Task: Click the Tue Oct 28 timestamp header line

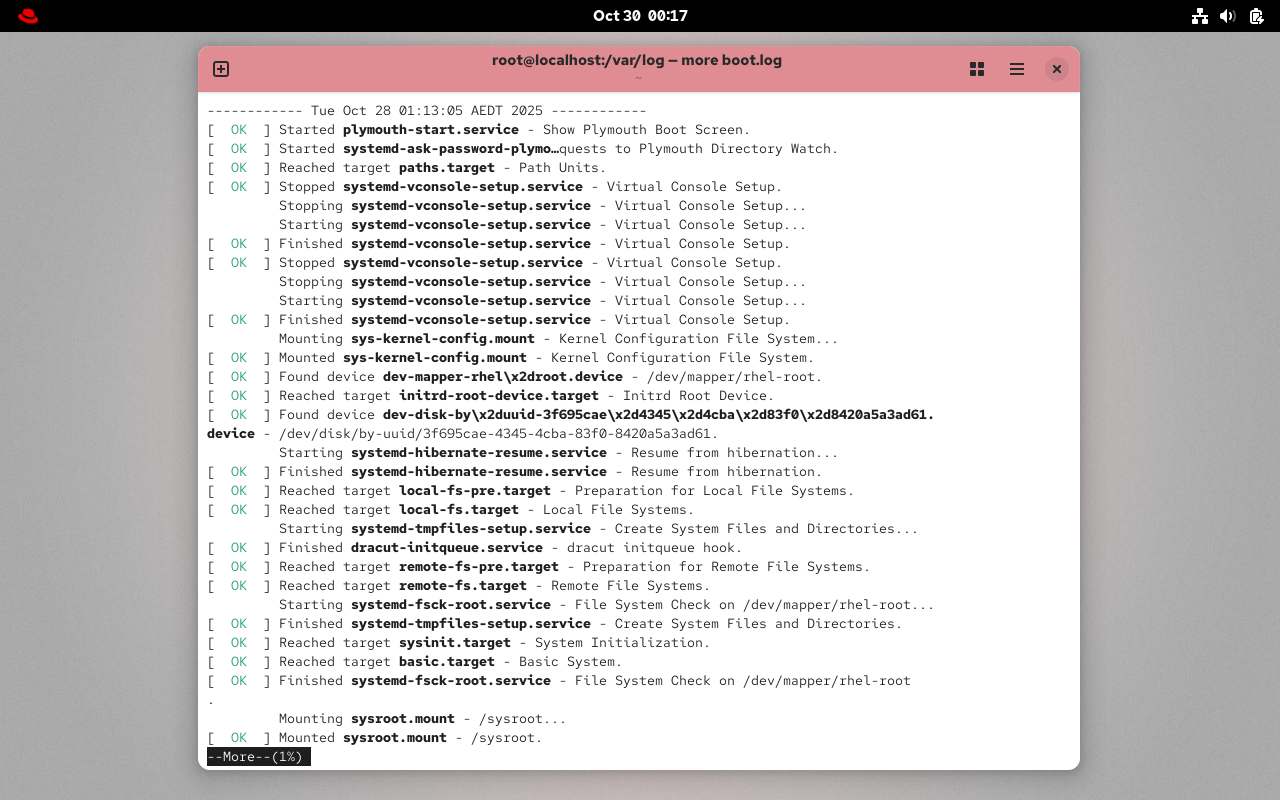Action: point(427,110)
